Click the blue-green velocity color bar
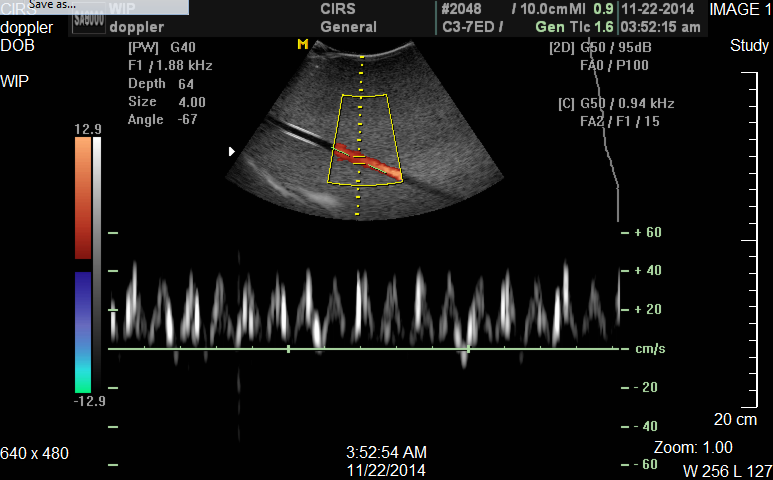Image resolution: width=773 pixels, height=480 pixels. (x=83, y=332)
